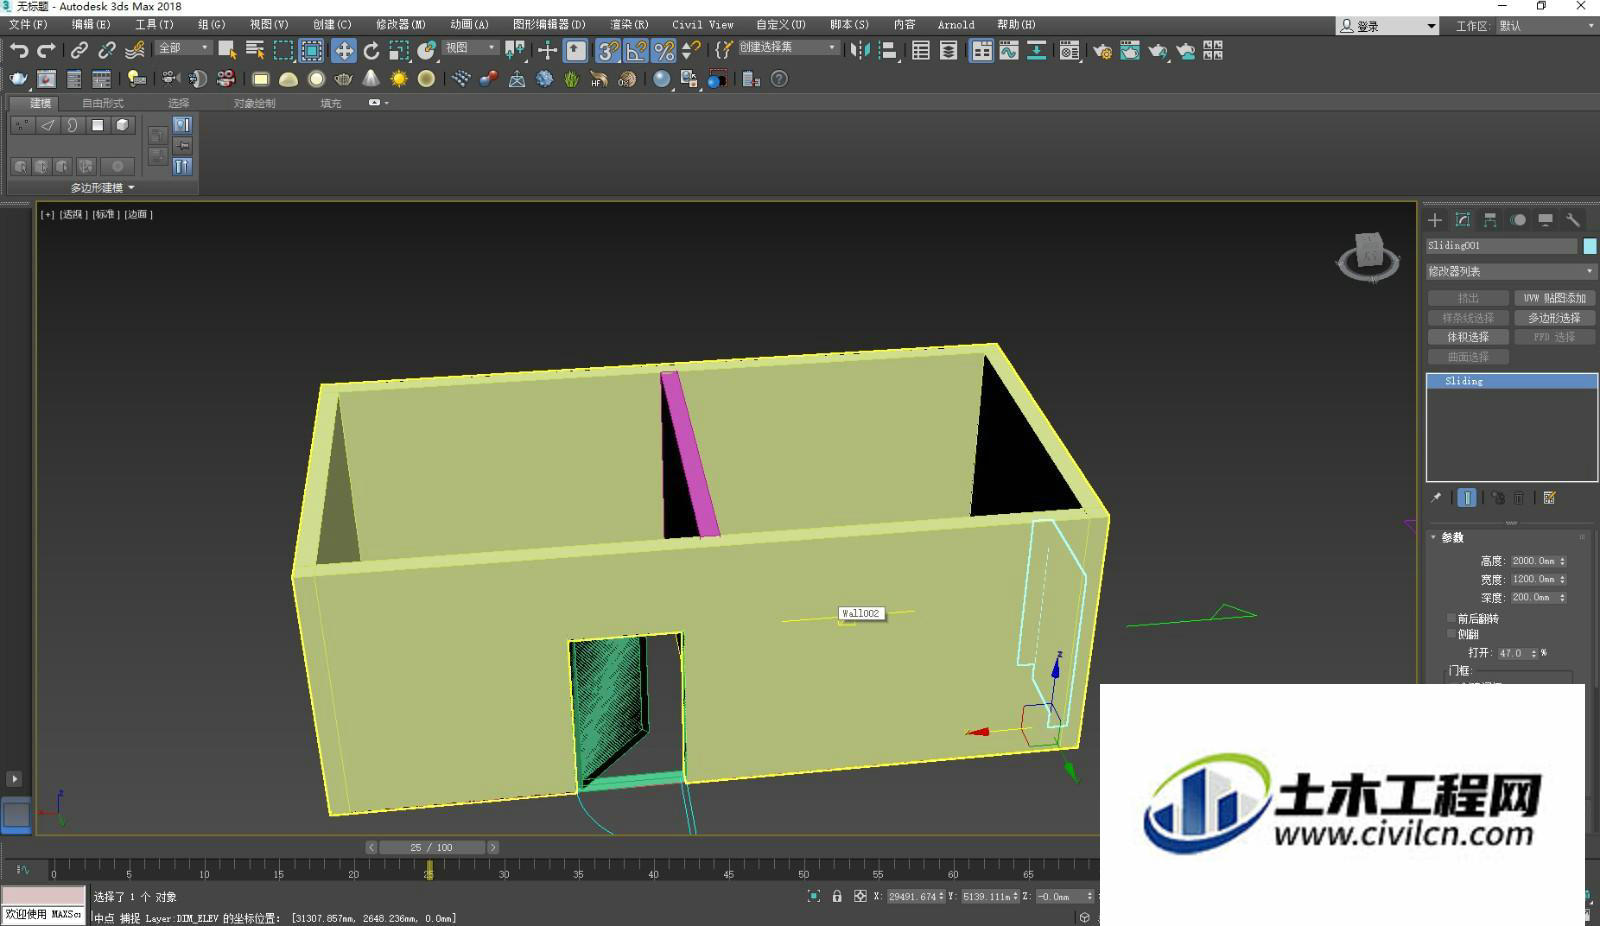Image resolution: width=1600 pixels, height=926 pixels.
Task: Open the Civil View menu
Action: (x=703, y=25)
